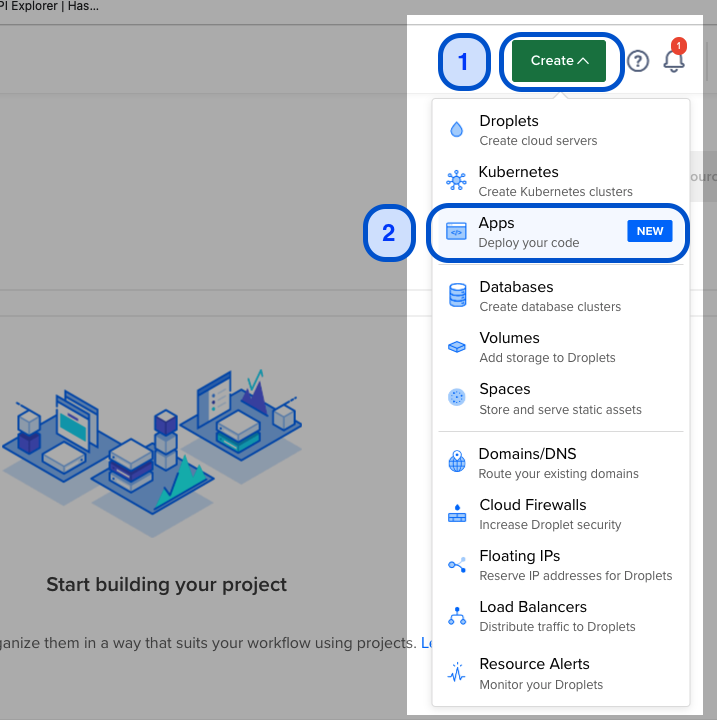Image resolution: width=717 pixels, height=720 pixels.
Task: Click 'Monitor your Droplets' description text
Action: coord(541,684)
